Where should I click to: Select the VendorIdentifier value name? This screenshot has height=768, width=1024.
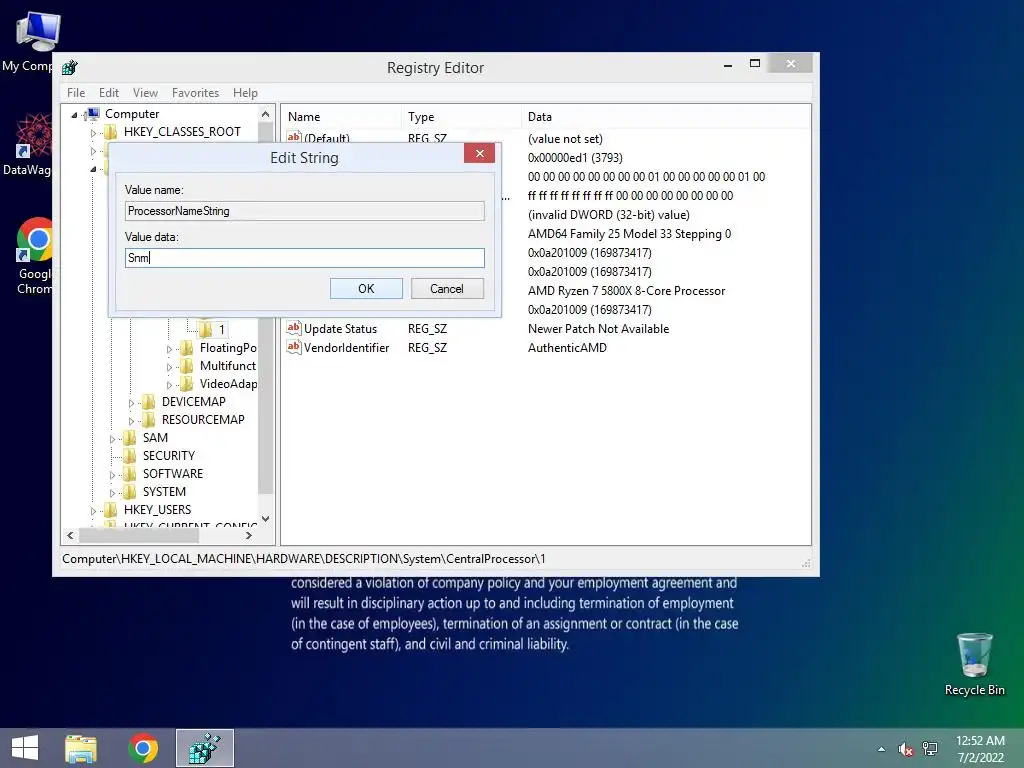point(346,347)
